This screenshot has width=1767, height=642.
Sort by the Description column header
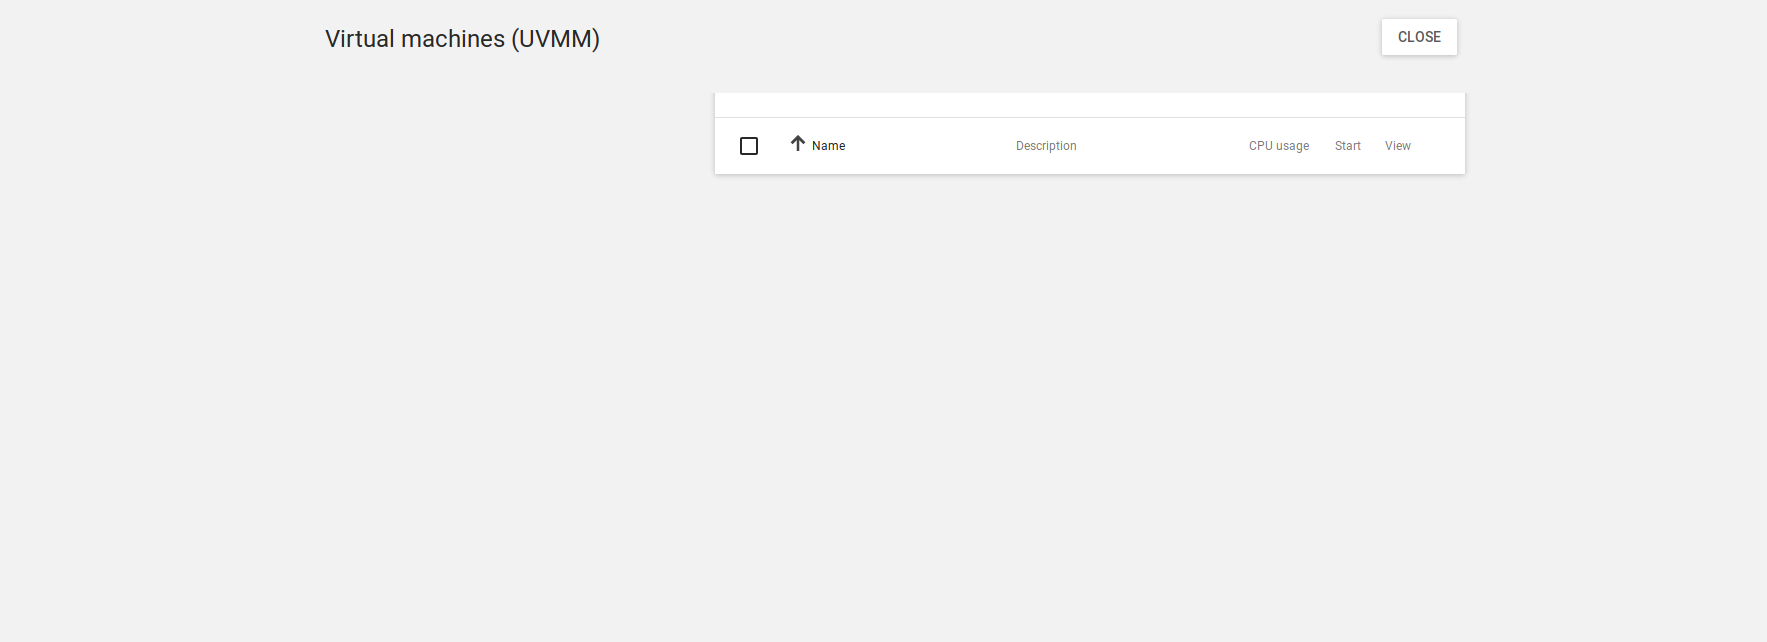1046,146
